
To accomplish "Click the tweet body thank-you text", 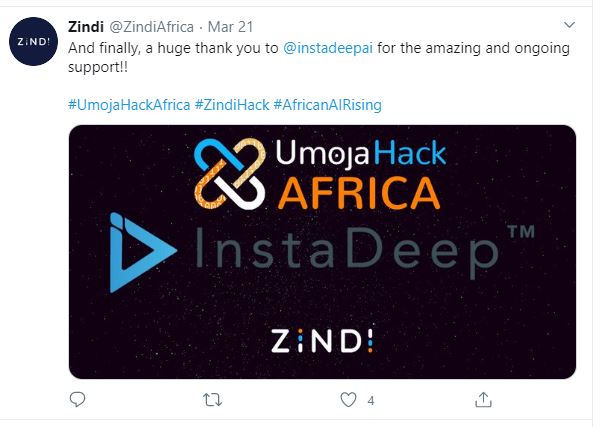I will coord(319,57).
